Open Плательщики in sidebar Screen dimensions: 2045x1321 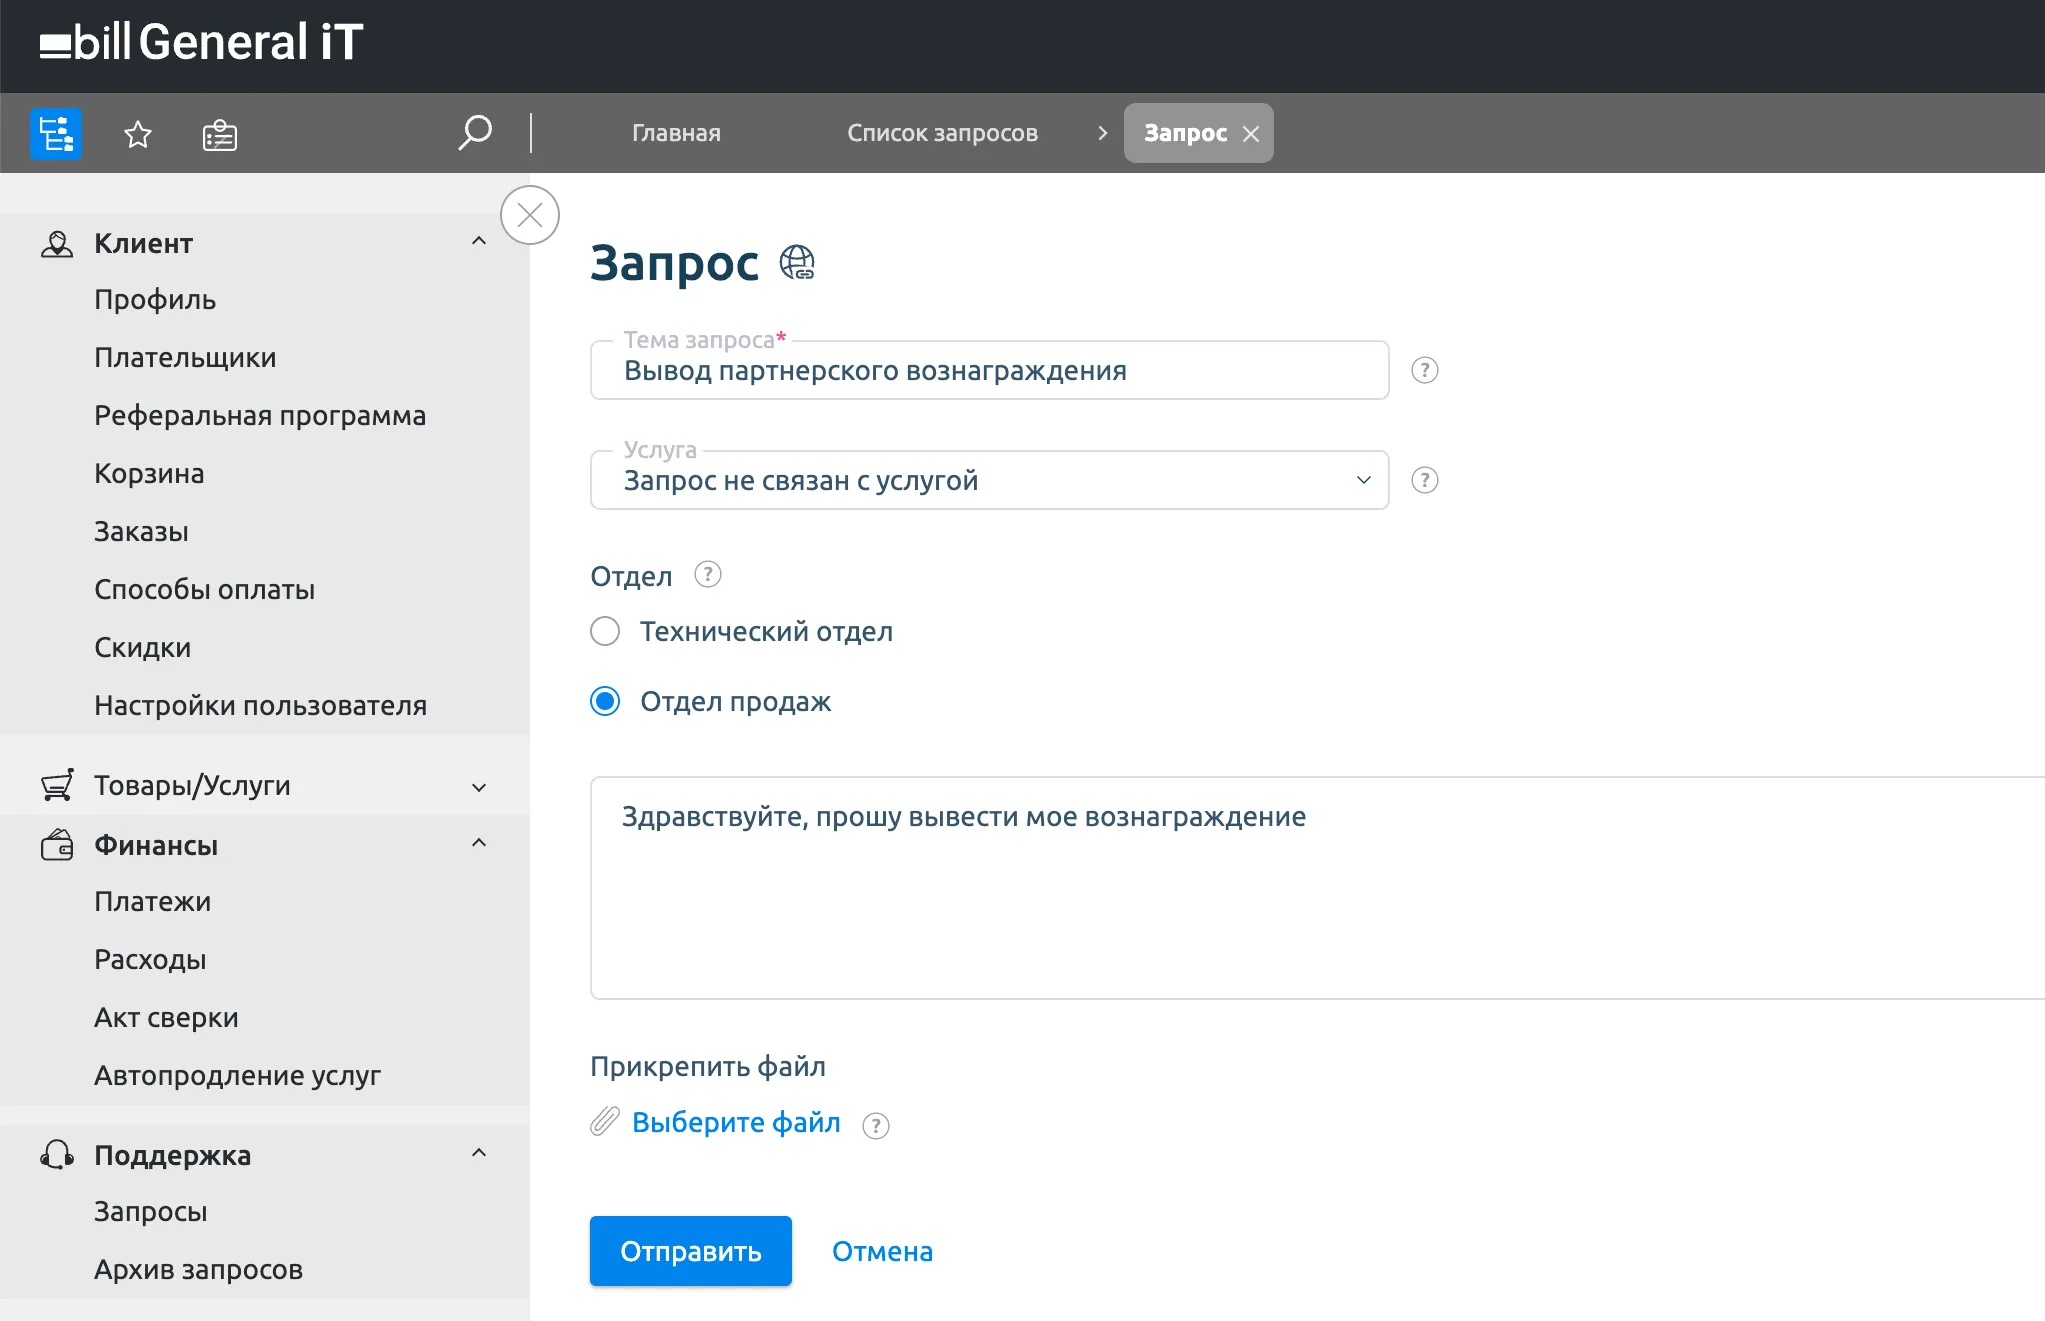pos(185,357)
